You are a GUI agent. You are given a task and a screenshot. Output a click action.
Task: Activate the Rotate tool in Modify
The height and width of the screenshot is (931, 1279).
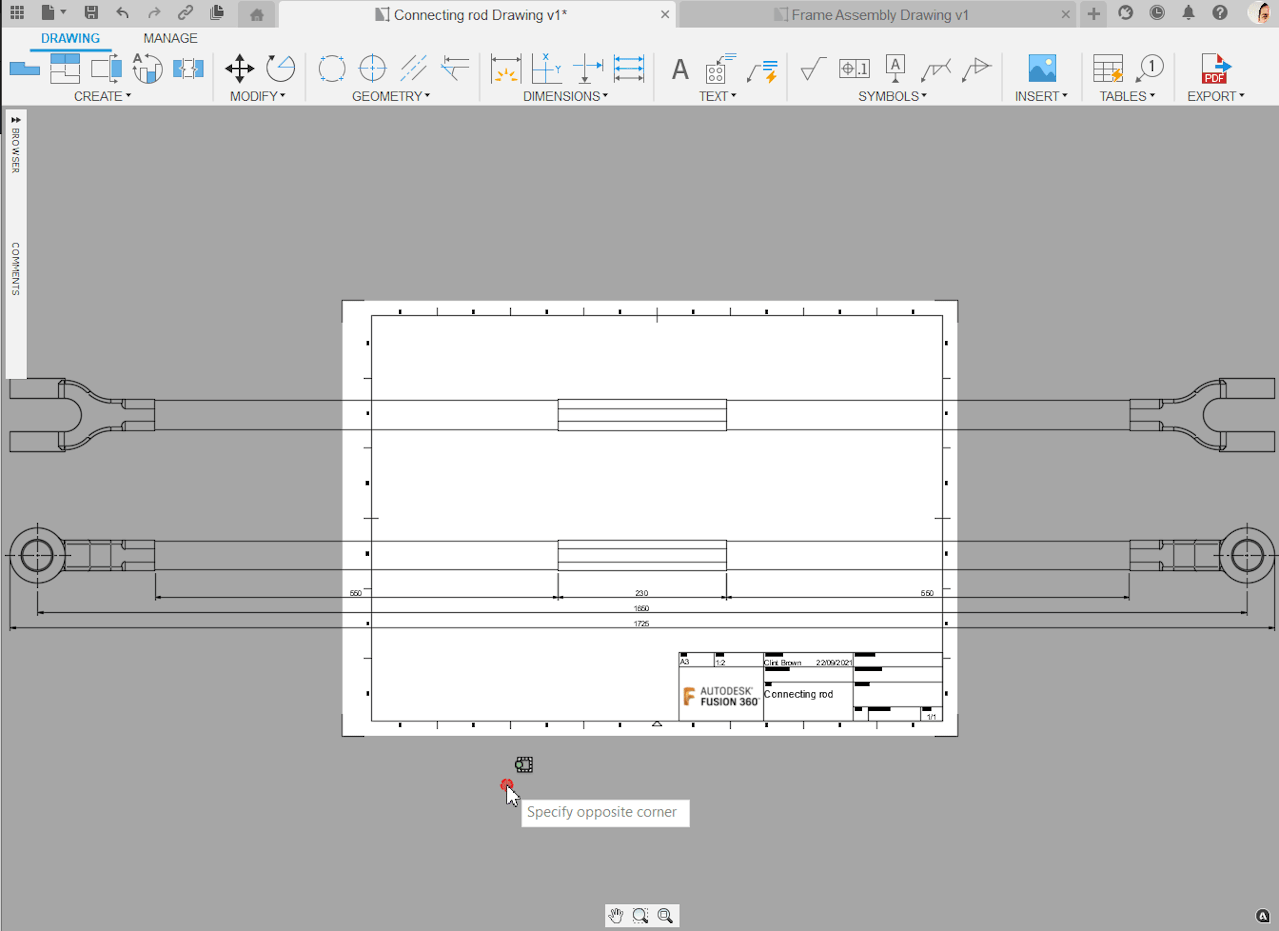[280, 69]
